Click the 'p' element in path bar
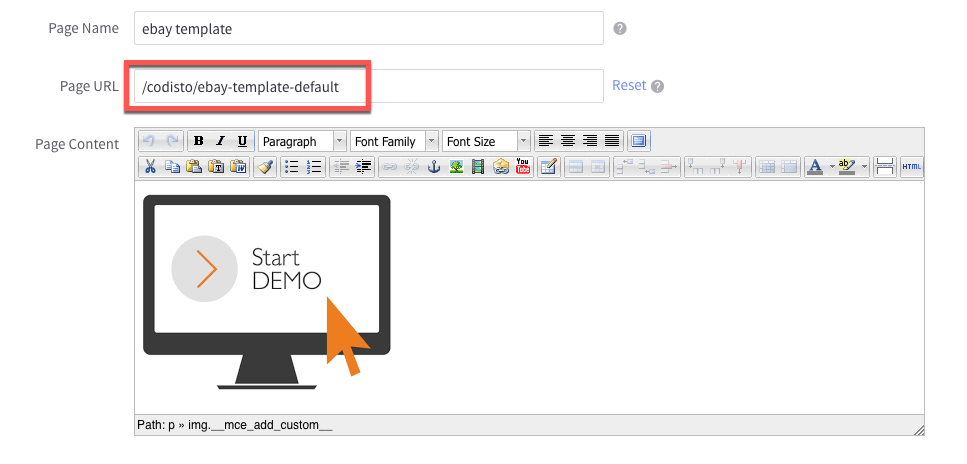Screen dimensions: 967x464 (x=171, y=425)
